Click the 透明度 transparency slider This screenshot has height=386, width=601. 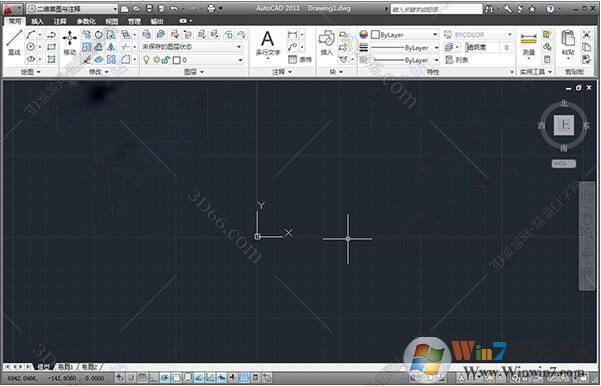482,48
